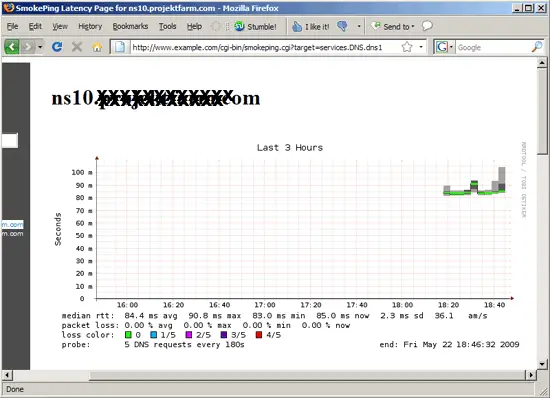Click the speech bubble comments icon
This screenshot has width=550, height=398.
point(427,26)
